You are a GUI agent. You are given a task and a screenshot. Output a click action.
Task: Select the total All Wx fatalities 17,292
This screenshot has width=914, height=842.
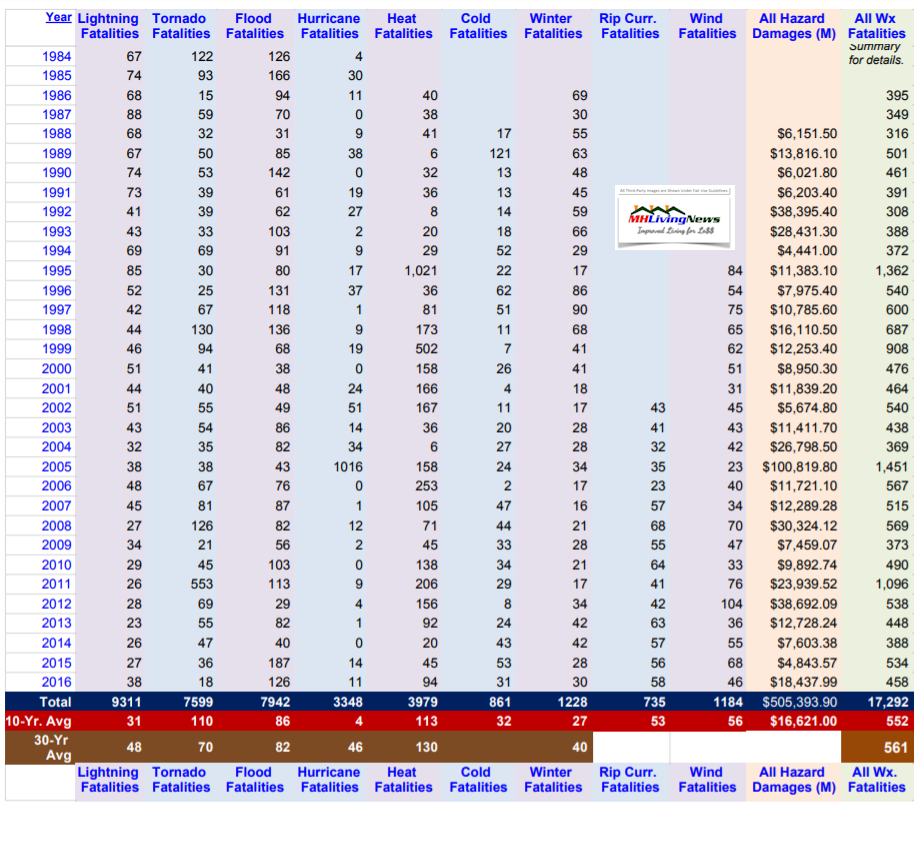pos(888,702)
